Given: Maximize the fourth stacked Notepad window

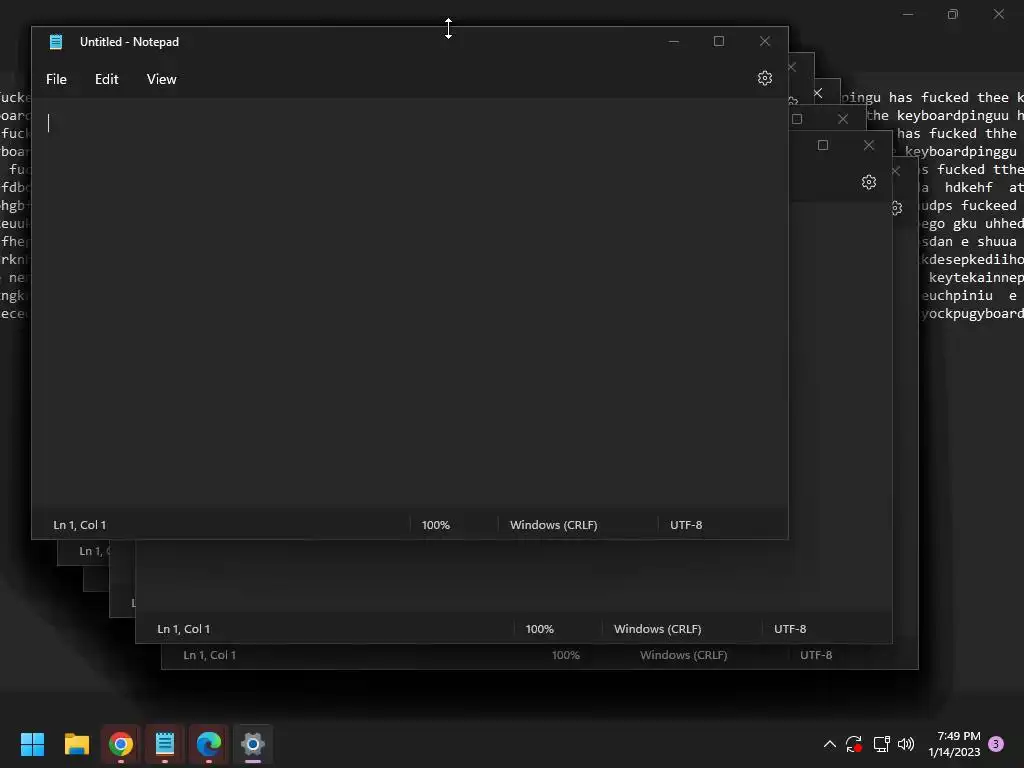Looking at the screenshot, I should 797,119.
